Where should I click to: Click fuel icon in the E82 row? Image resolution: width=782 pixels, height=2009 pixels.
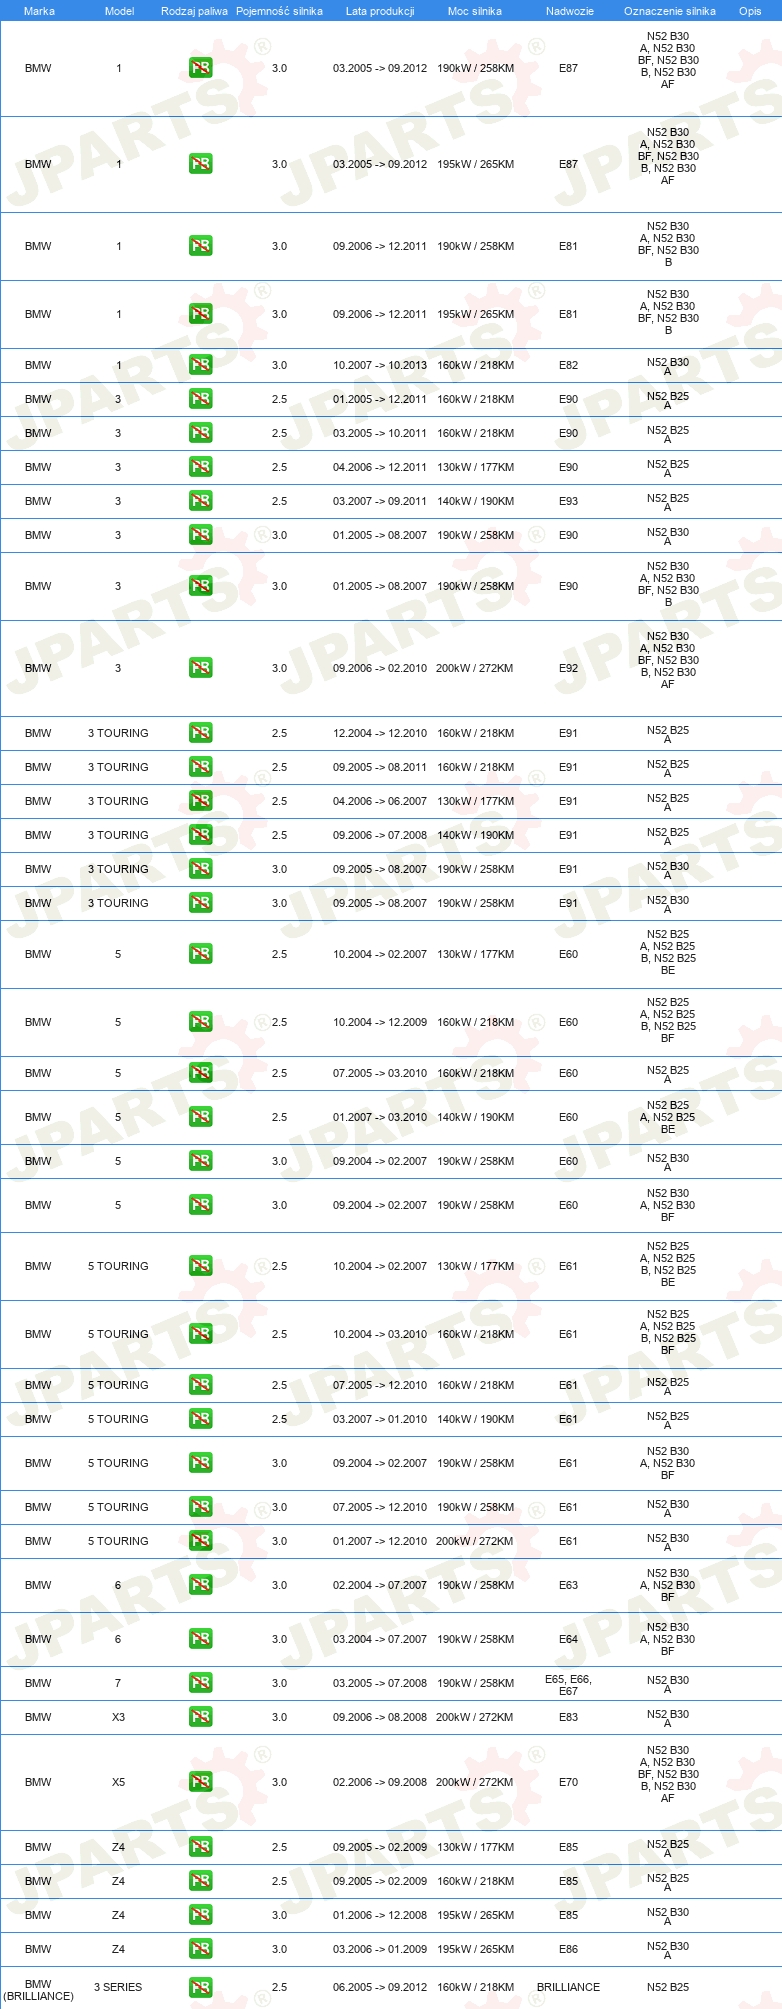(200, 365)
